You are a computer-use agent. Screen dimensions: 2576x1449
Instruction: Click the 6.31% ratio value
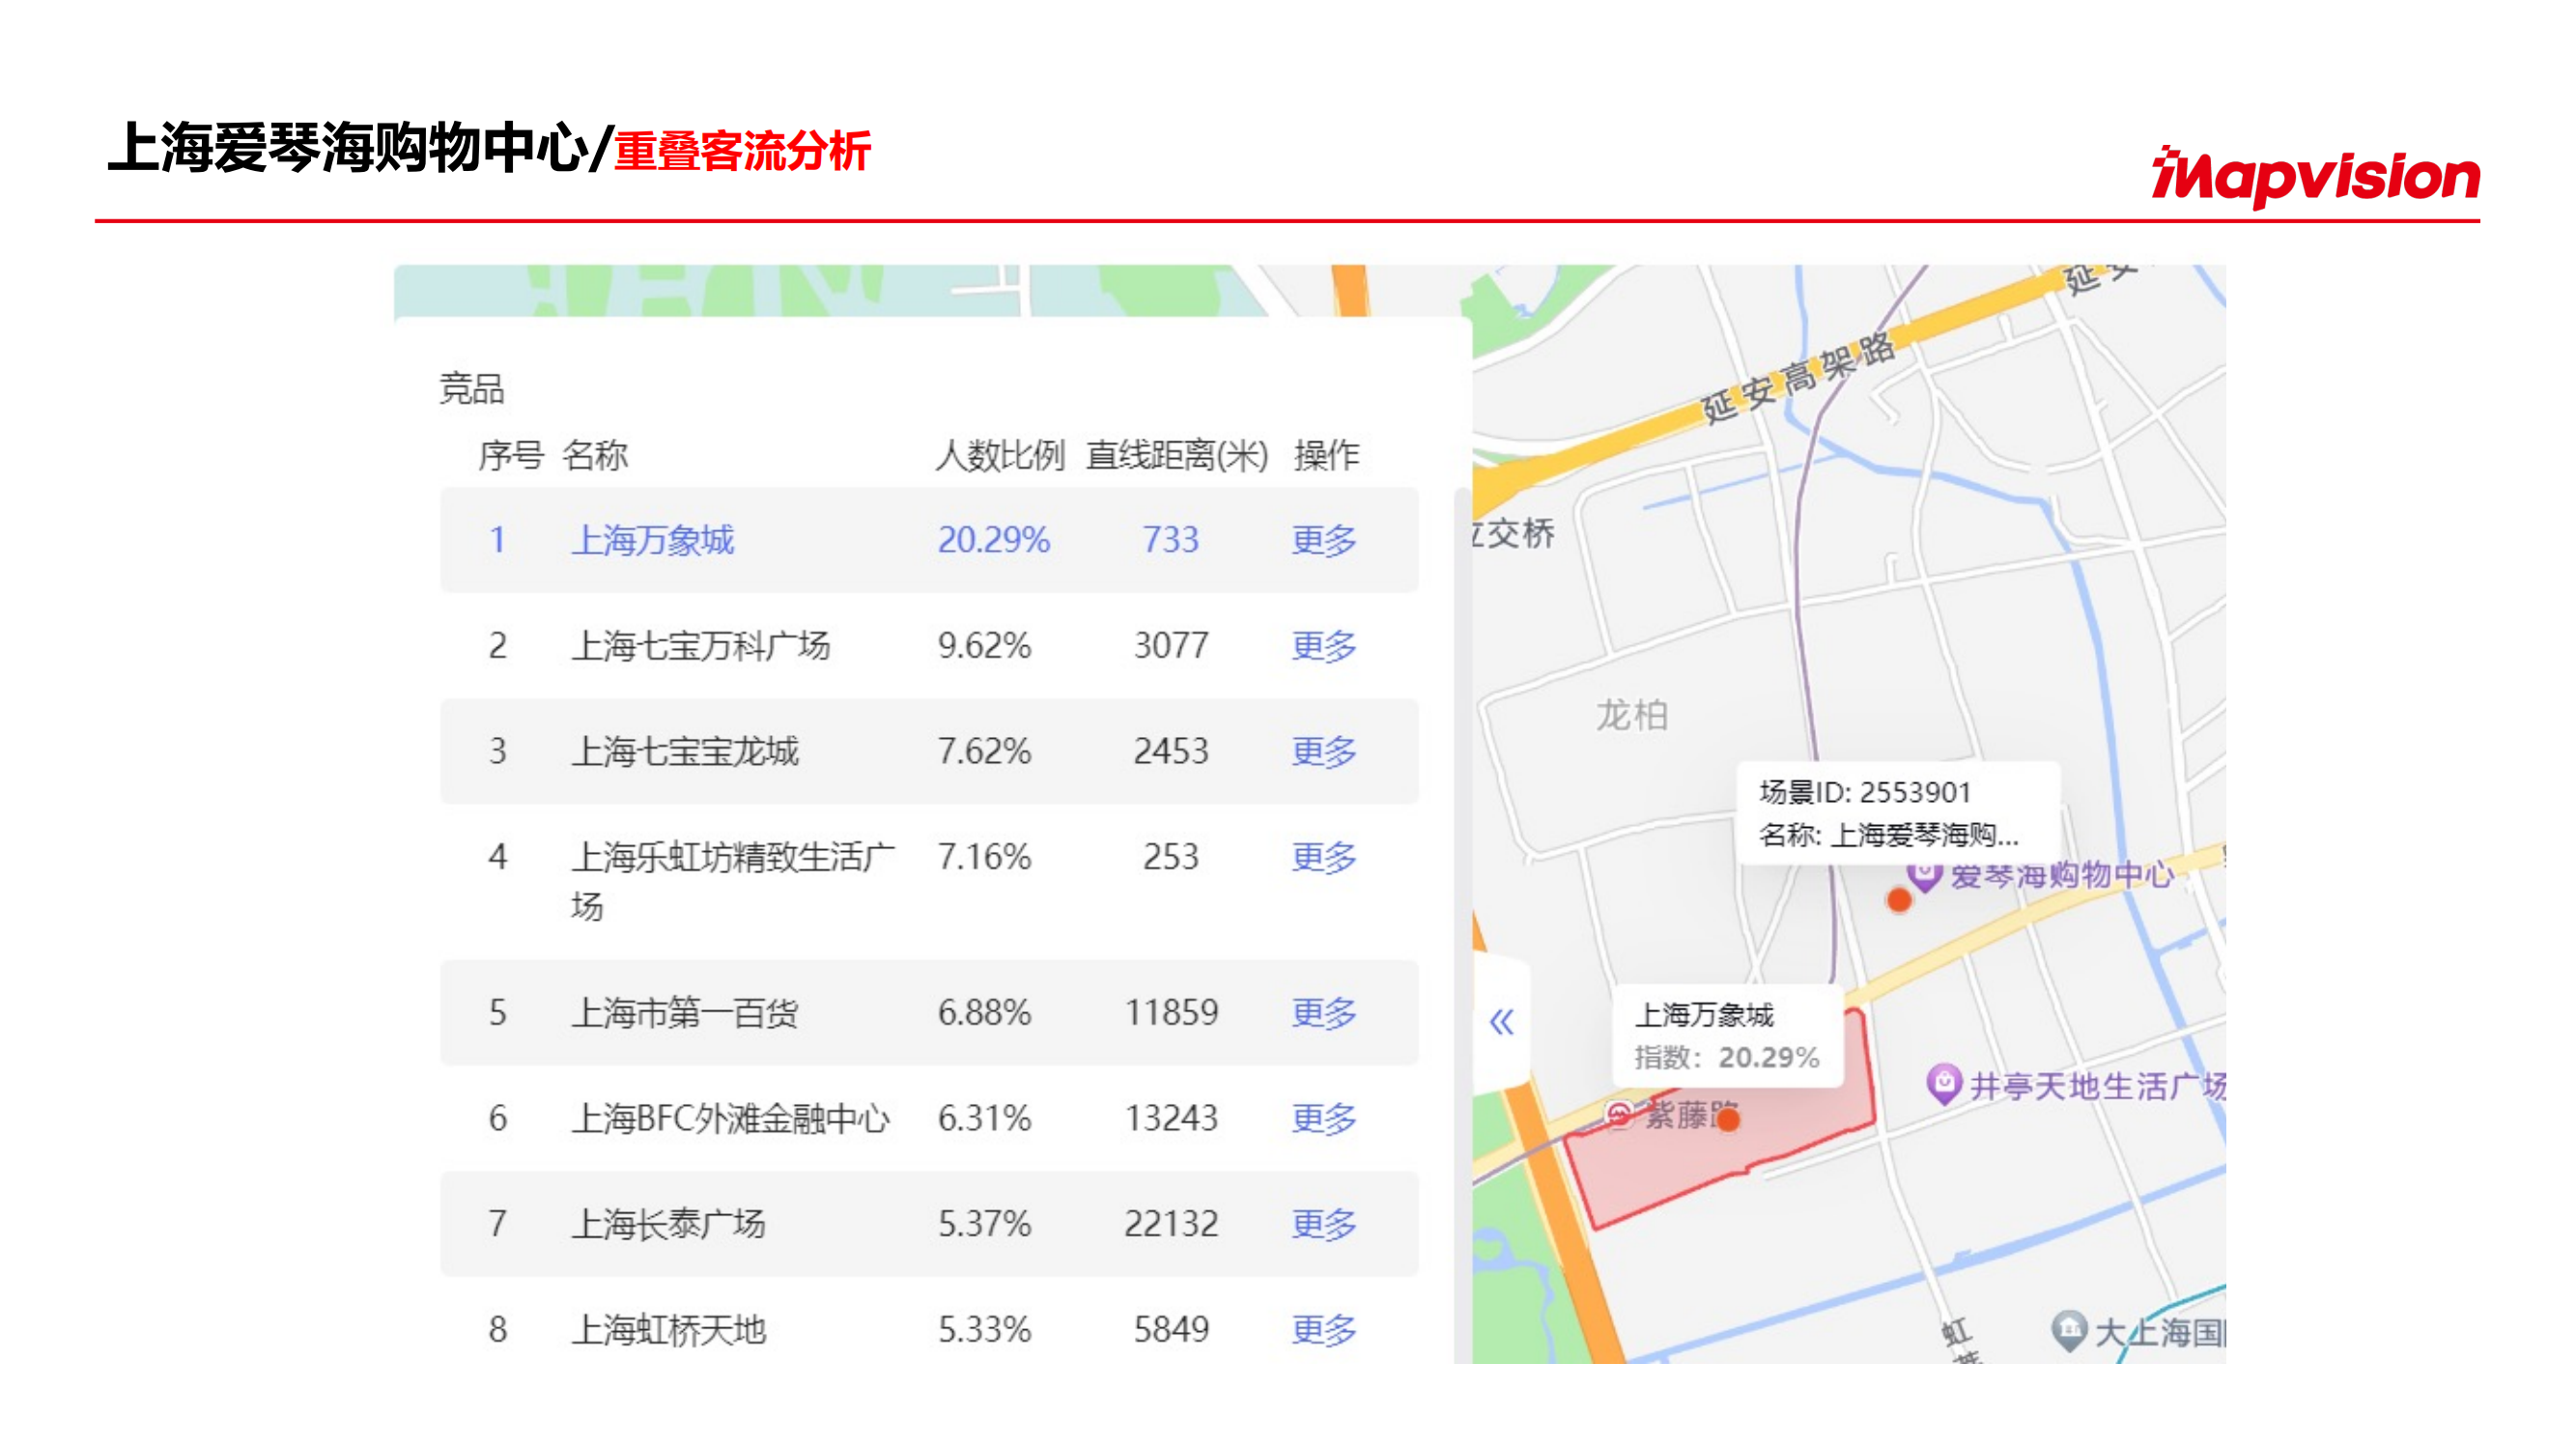pos(984,1118)
